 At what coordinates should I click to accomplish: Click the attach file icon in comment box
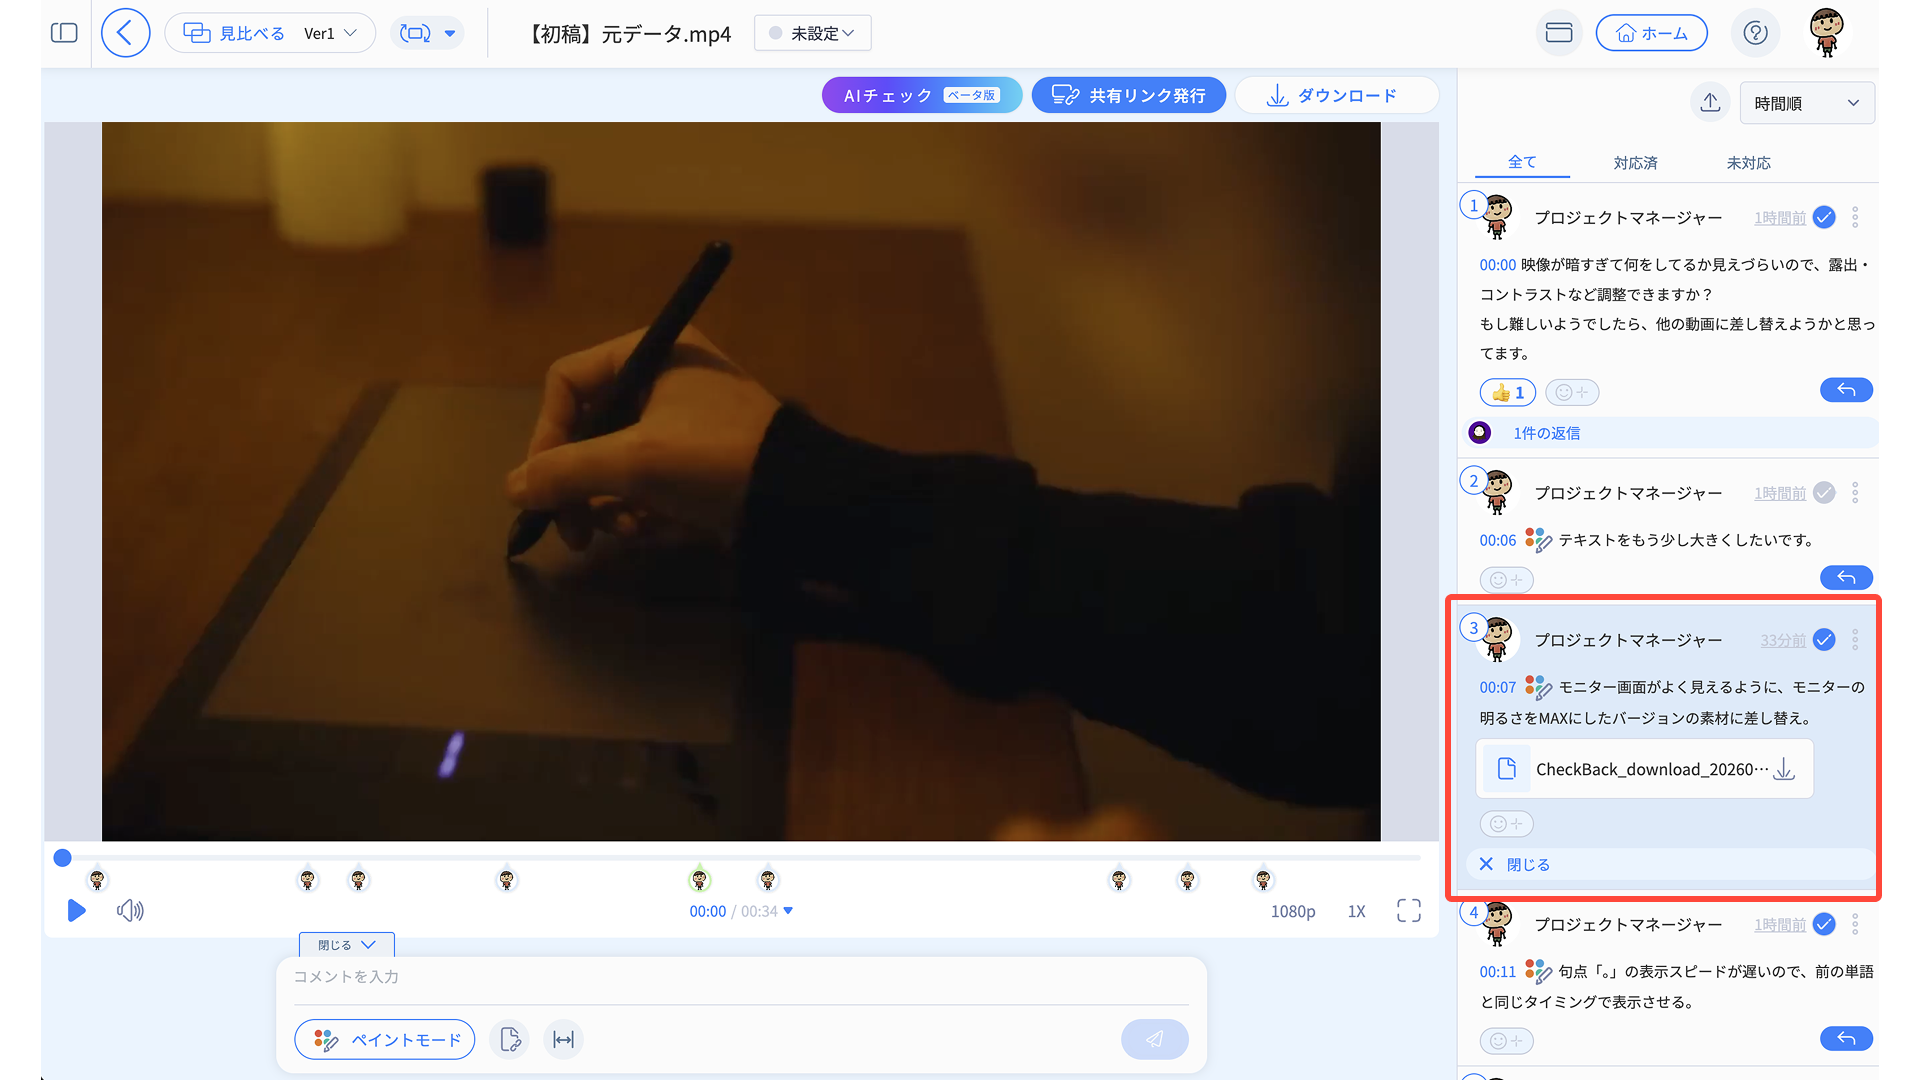click(x=510, y=1040)
